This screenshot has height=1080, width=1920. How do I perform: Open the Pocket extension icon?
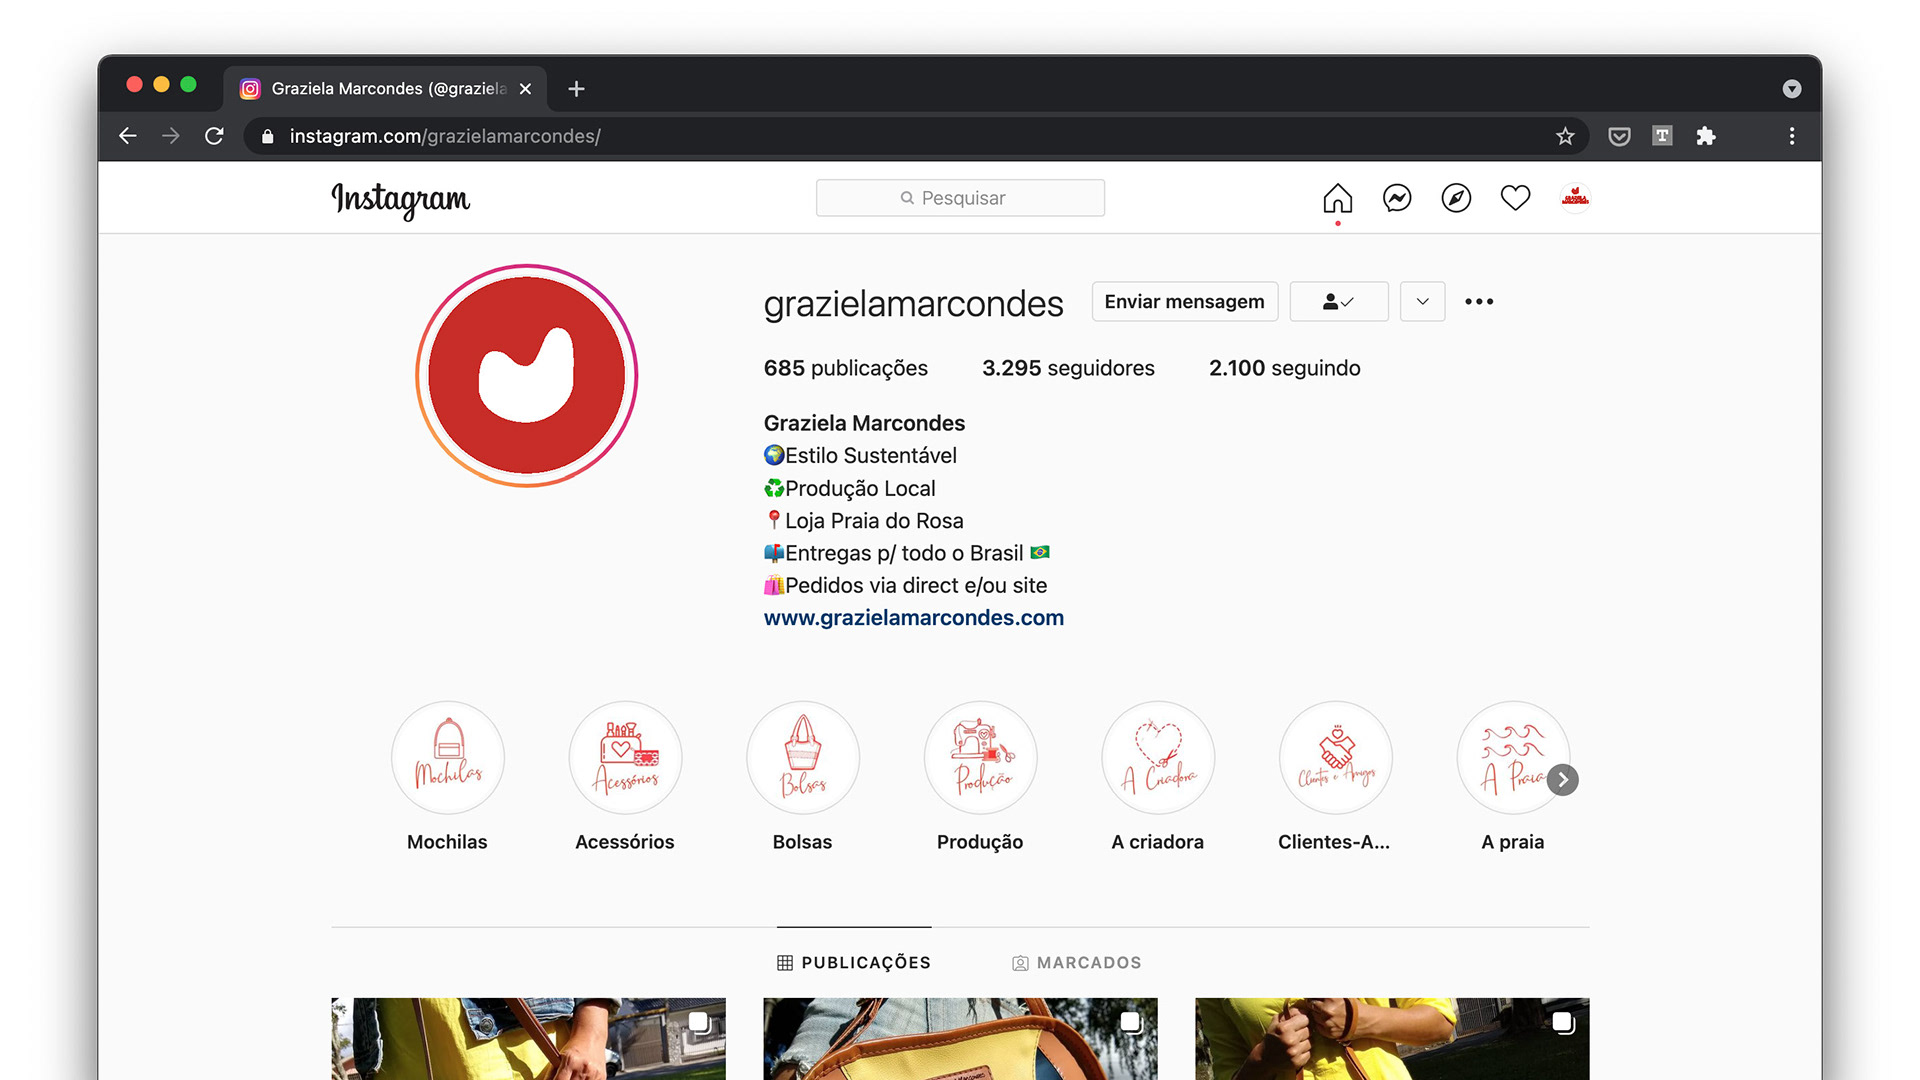tap(1619, 136)
